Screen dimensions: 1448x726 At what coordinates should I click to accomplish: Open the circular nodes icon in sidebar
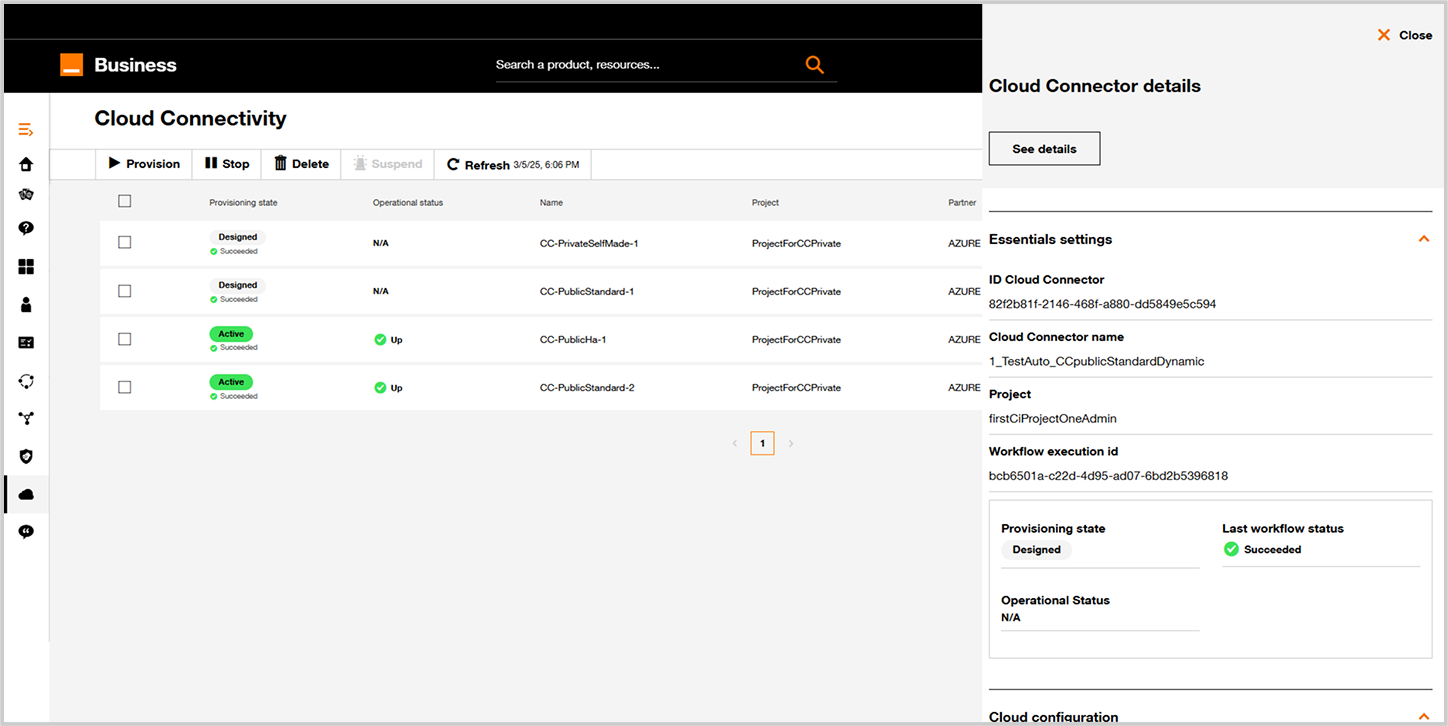pyautogui.click(x=26, y=381)
